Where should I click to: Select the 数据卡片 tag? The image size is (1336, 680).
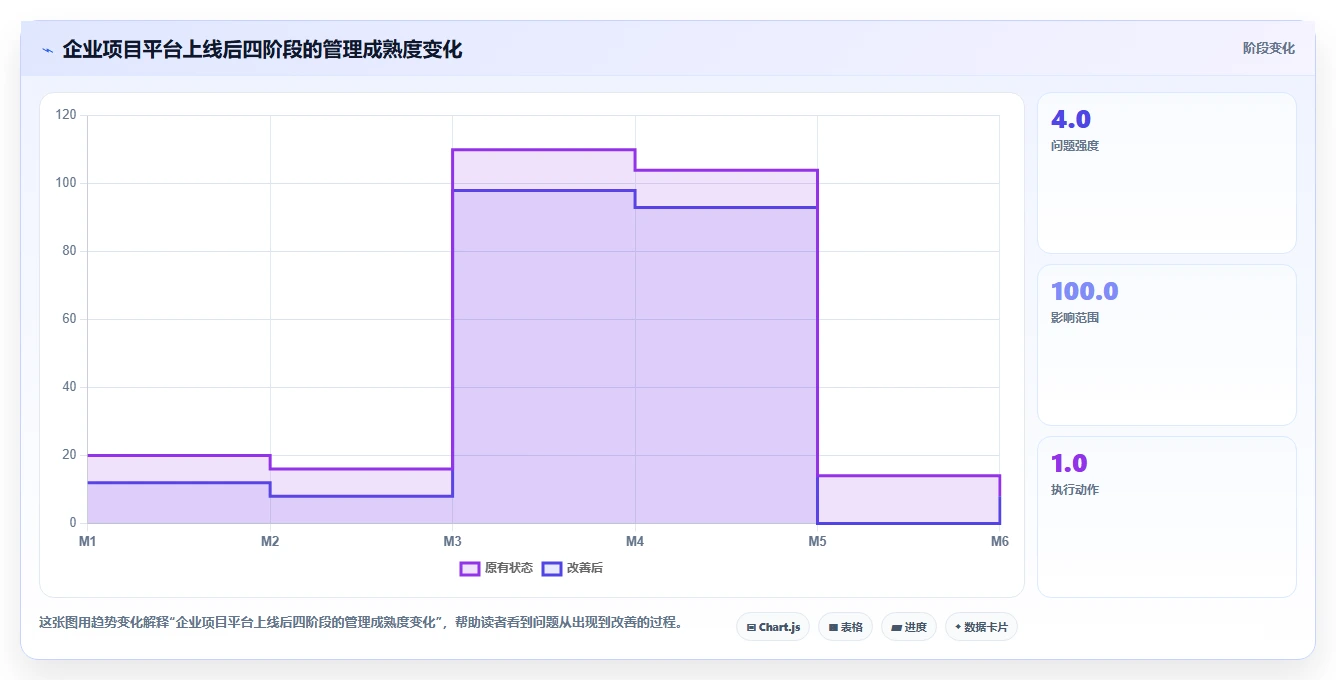click(x=981, y=627)
